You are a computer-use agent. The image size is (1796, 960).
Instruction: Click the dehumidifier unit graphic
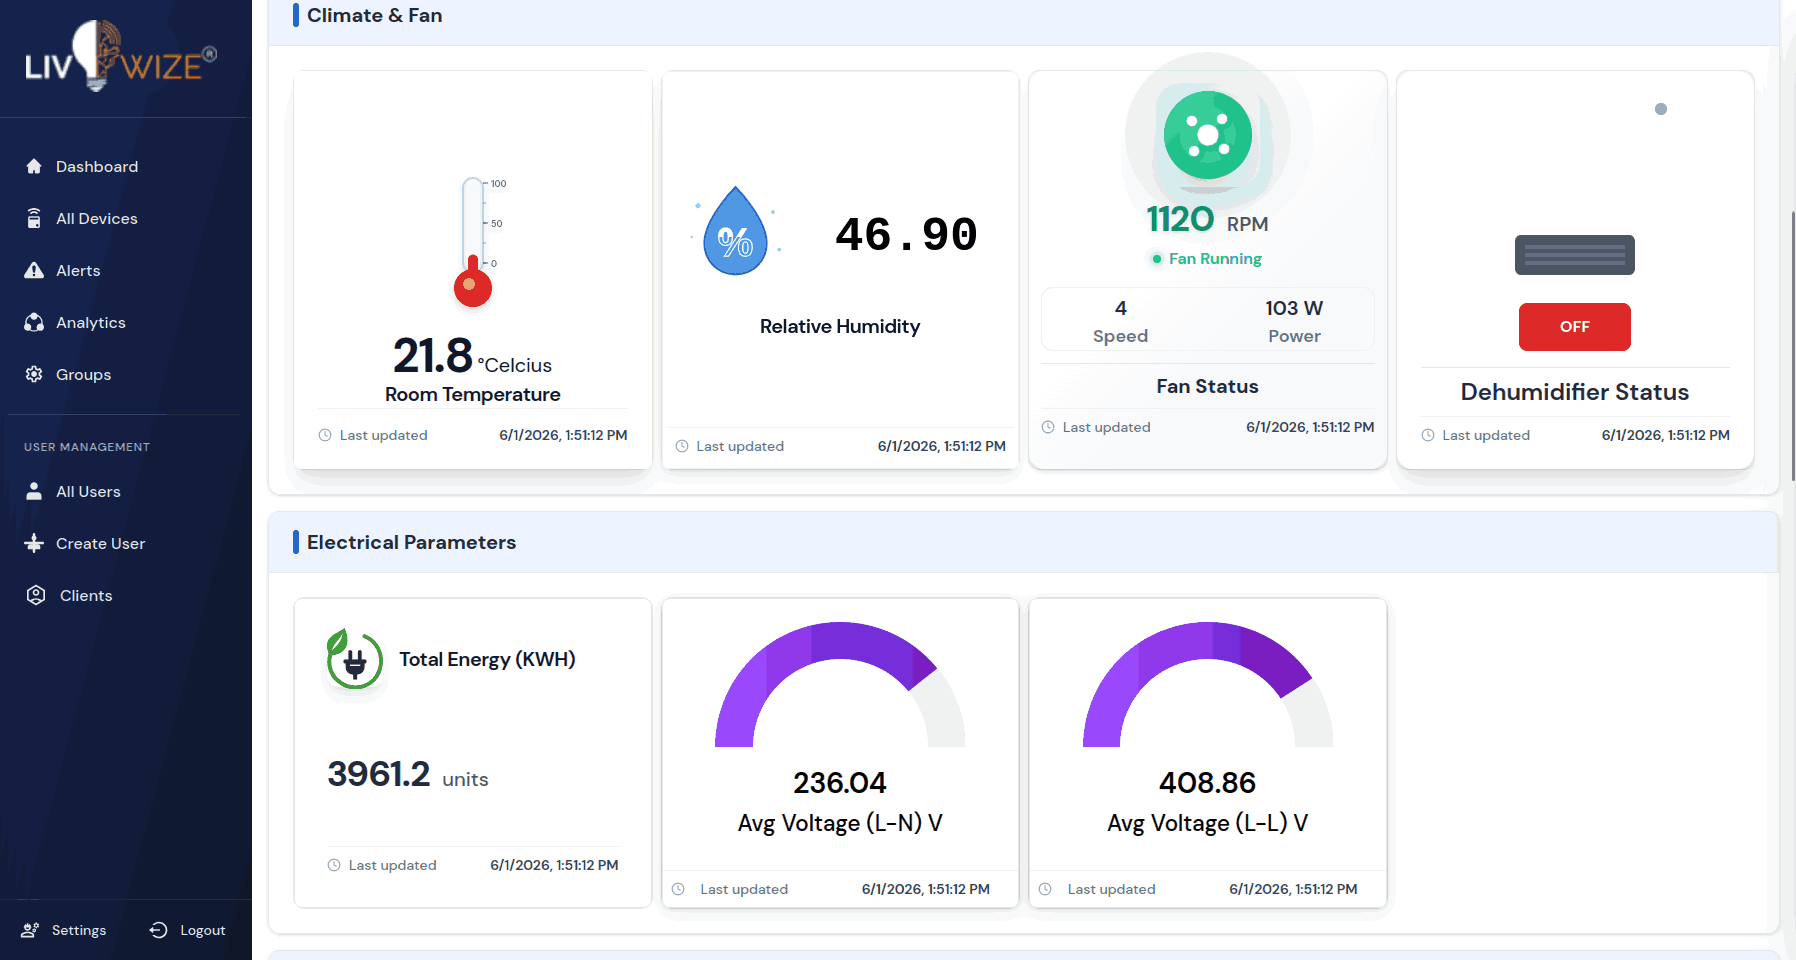point(1575,255)
